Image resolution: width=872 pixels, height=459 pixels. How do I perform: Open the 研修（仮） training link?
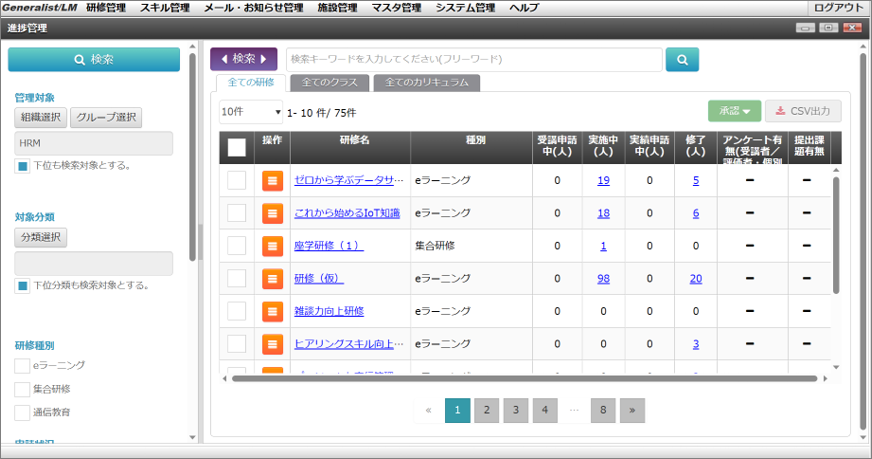(x=319, y=279)
